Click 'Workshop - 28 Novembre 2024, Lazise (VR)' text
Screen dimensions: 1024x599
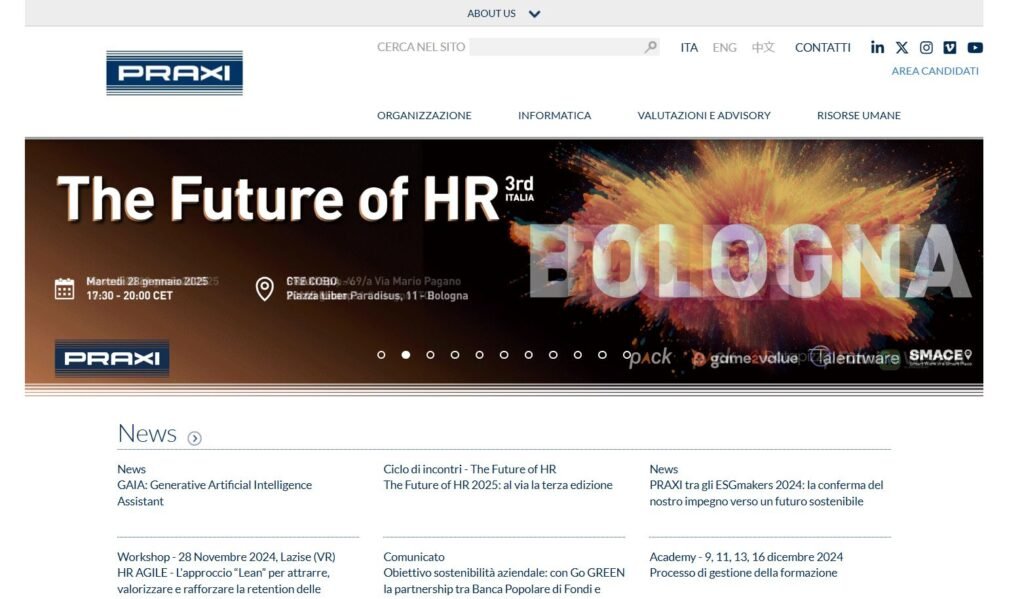pyautogui.click(x=226, y=557)
